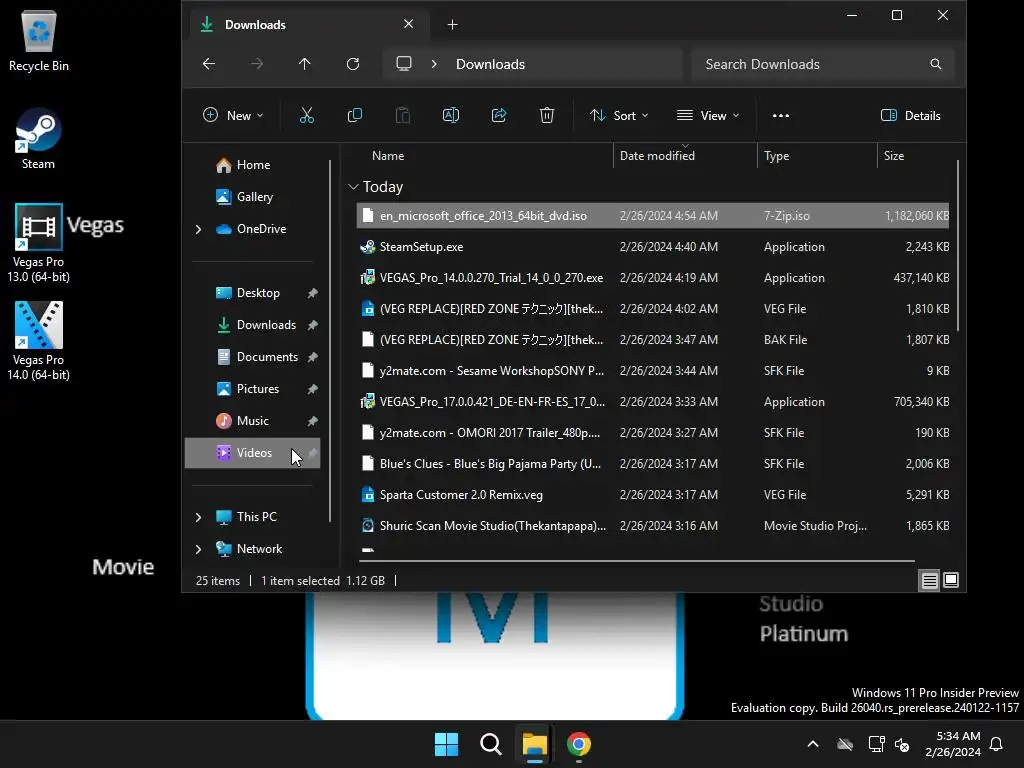Open the See more ellipsis menu
The height and width of the screenshot is (768, 1024).
click(x=780, y=116)
